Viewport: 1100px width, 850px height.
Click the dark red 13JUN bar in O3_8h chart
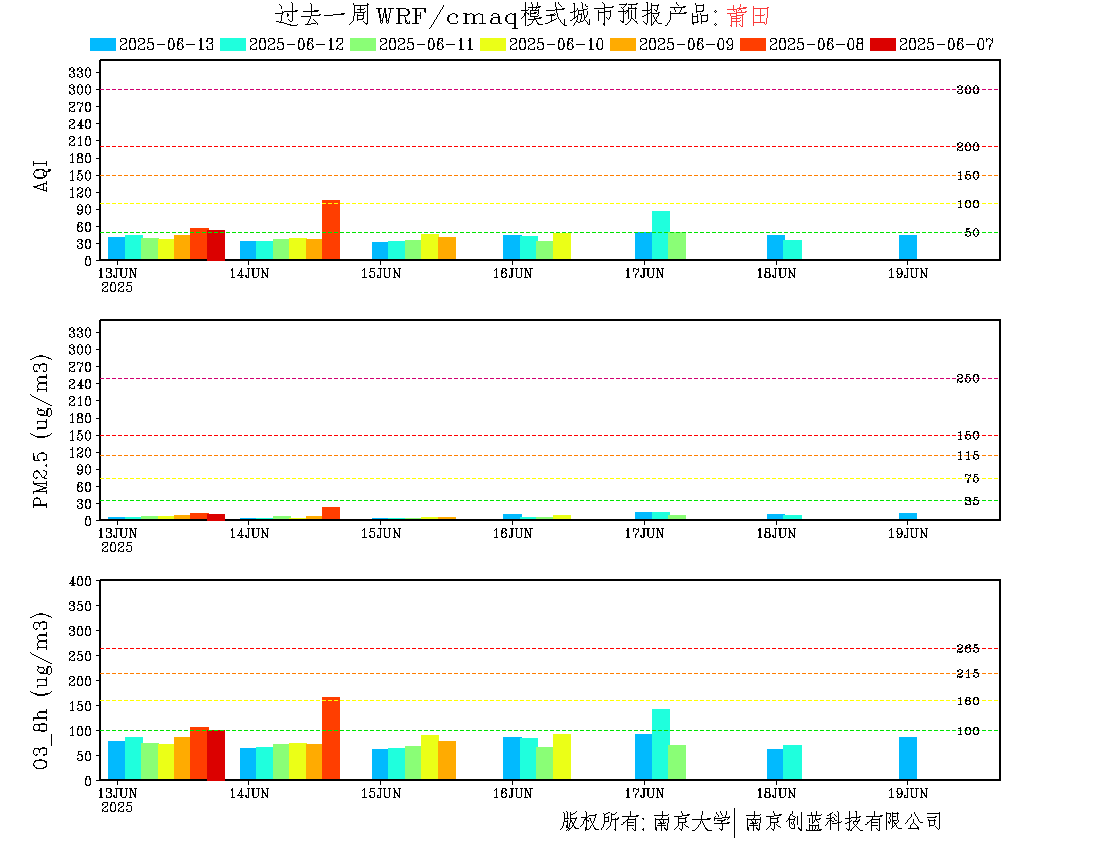click(x=216, y=755)
